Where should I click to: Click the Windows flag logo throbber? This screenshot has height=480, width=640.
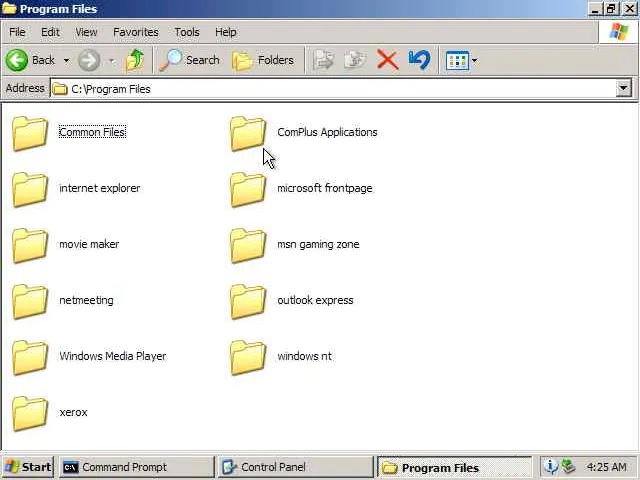(619, 32)
